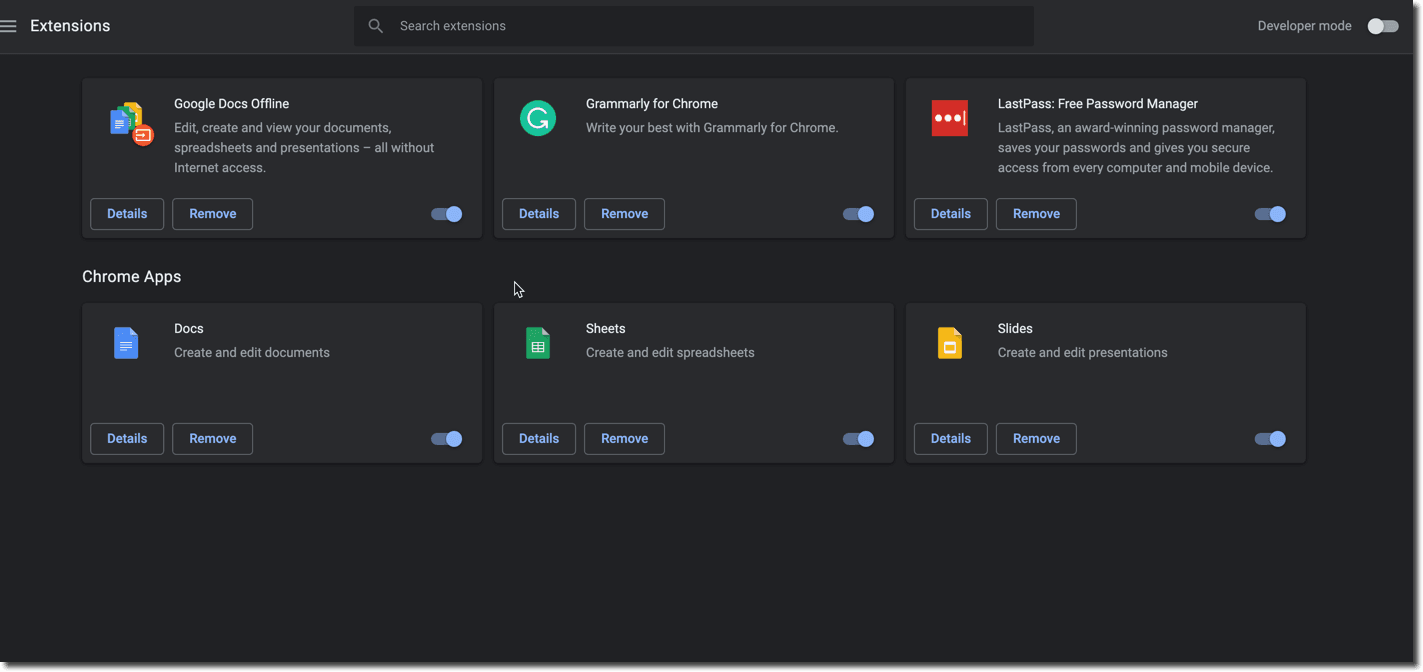Remove the Sheets app
1423x672 pixels.
pyautogui.click(x=625, y=439)
